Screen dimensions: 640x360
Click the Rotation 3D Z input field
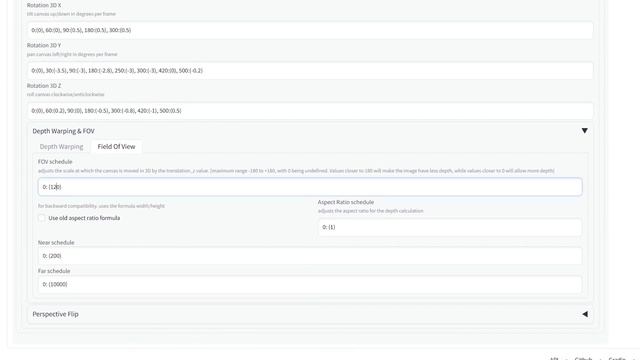(310, 111)
